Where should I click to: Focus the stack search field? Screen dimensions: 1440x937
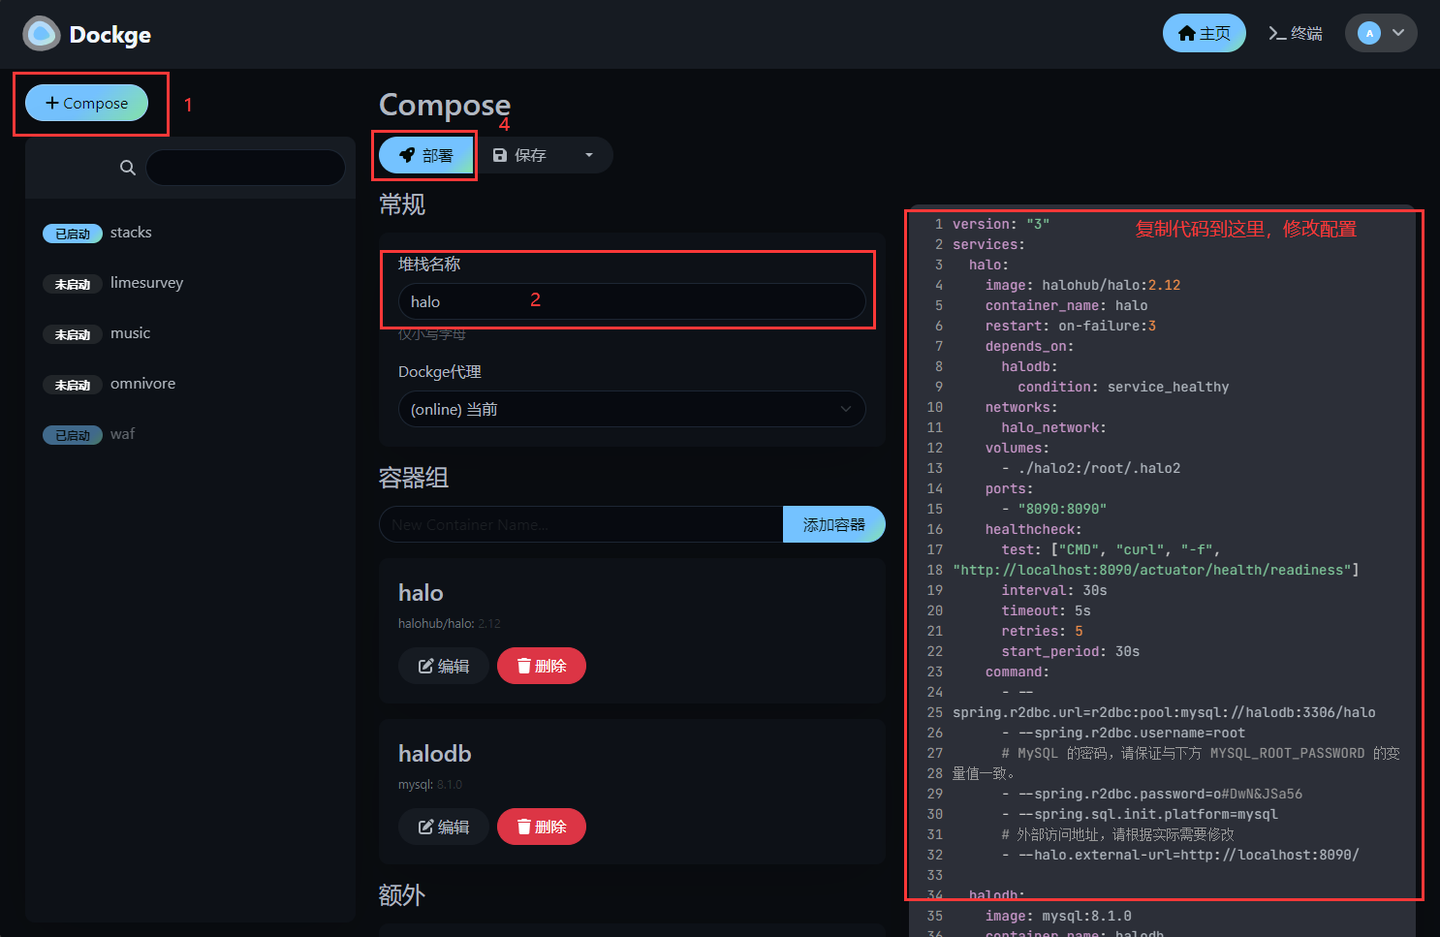tap(245, 168)
